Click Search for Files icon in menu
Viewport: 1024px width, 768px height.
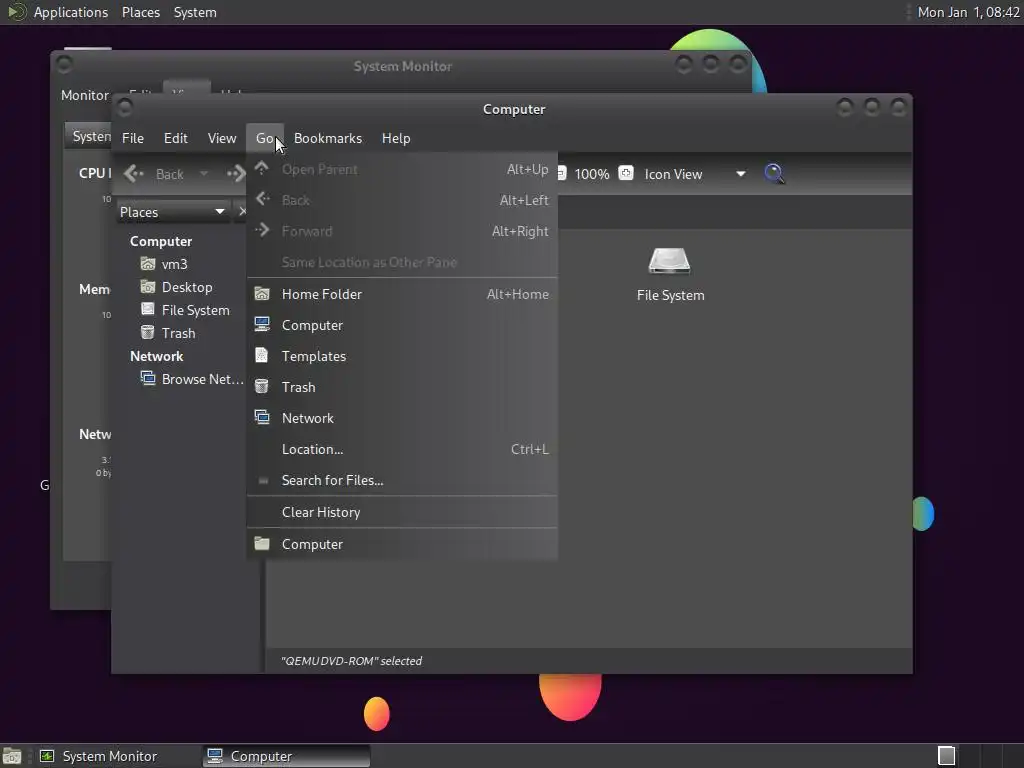click(263, 480)
